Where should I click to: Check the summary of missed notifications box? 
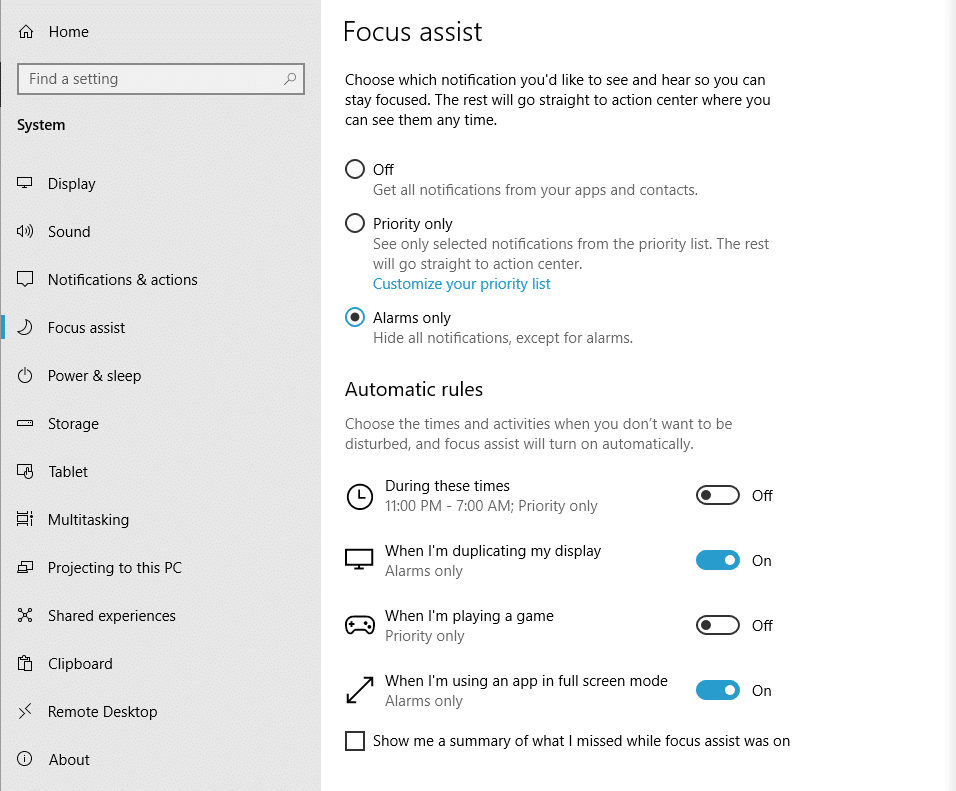[355, 740]
